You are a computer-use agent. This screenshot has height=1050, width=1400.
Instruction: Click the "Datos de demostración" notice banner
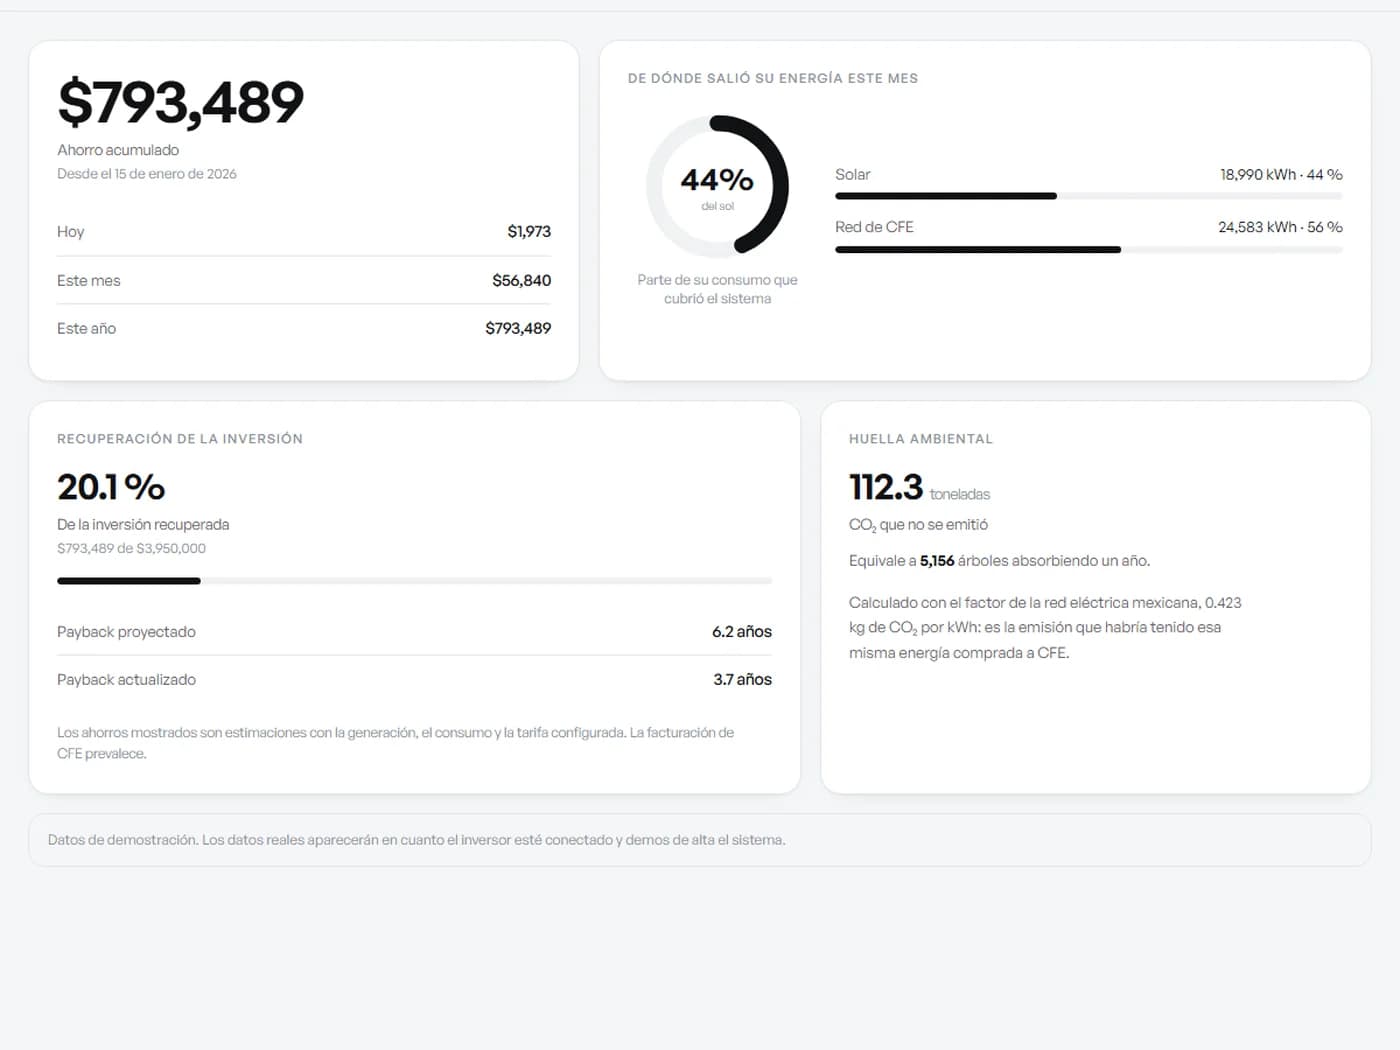700,840
